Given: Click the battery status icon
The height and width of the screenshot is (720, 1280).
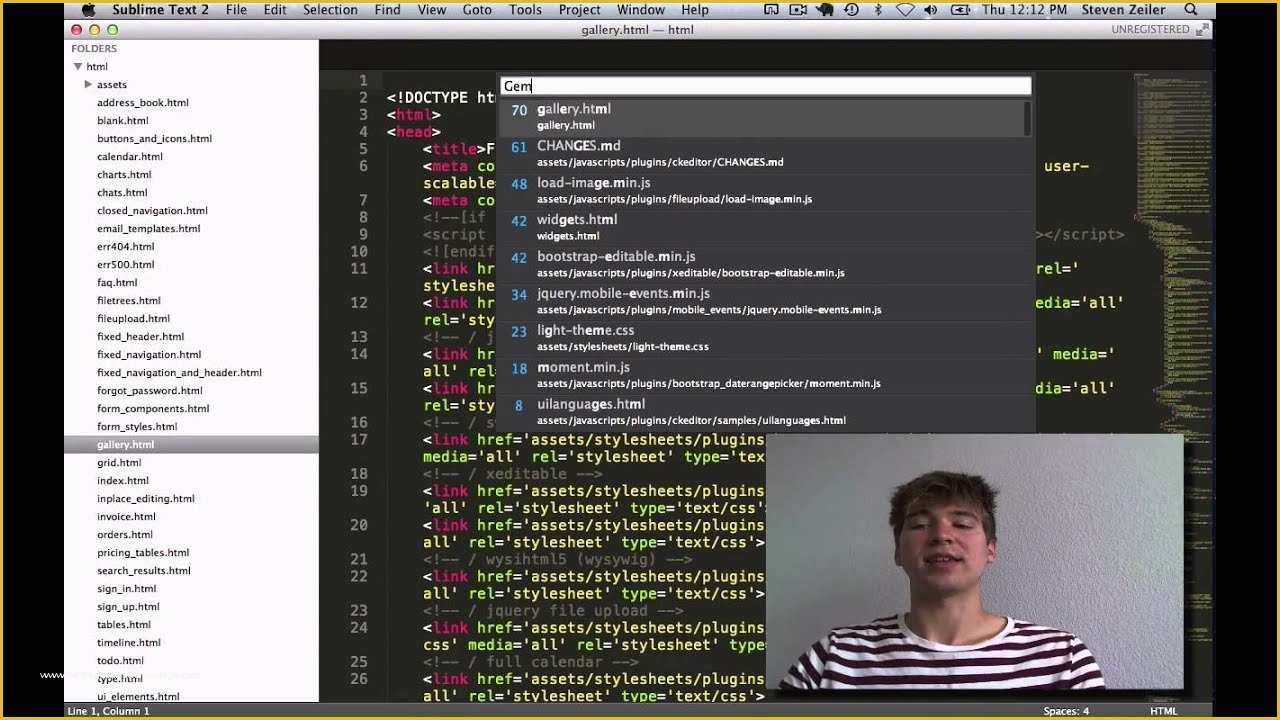Looking at the screenshot, I should click(962, 10).
